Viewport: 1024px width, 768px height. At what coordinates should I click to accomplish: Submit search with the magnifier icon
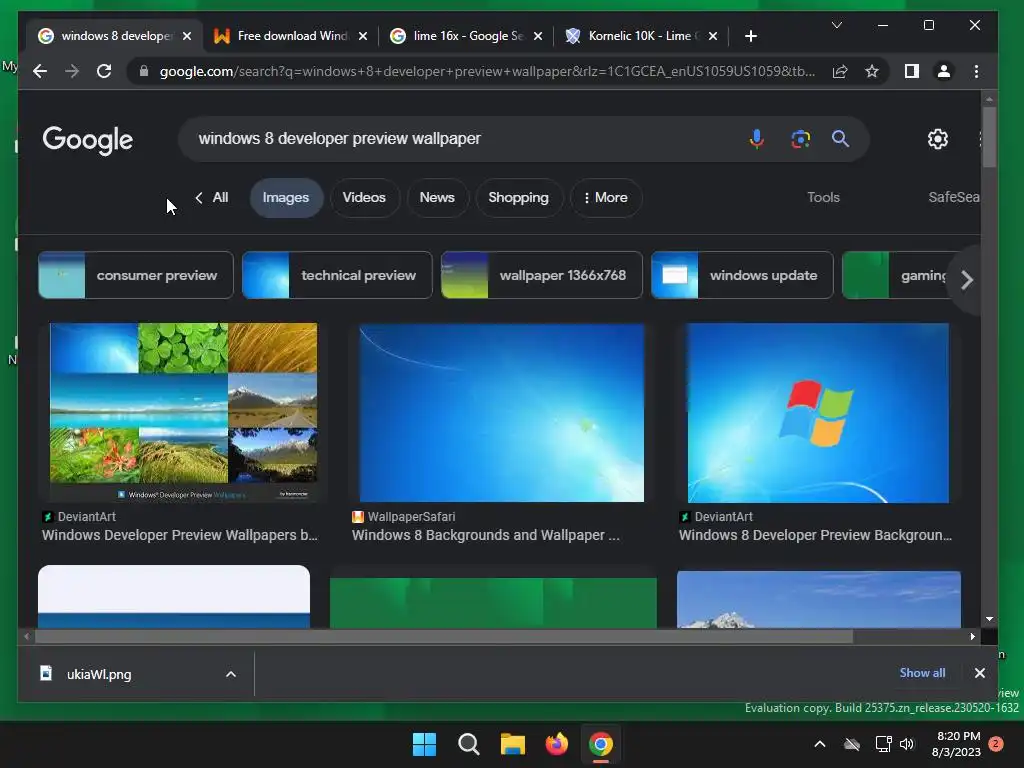[840, 138]
